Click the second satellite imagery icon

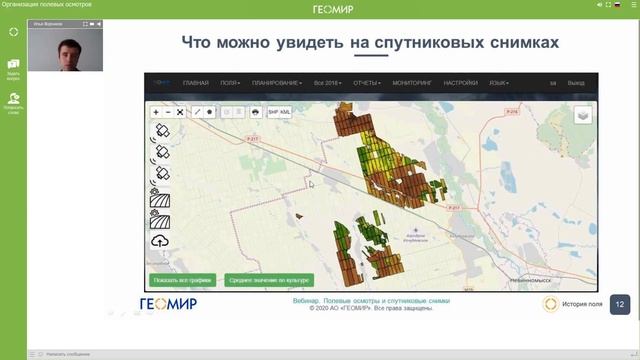click(160, 153)
